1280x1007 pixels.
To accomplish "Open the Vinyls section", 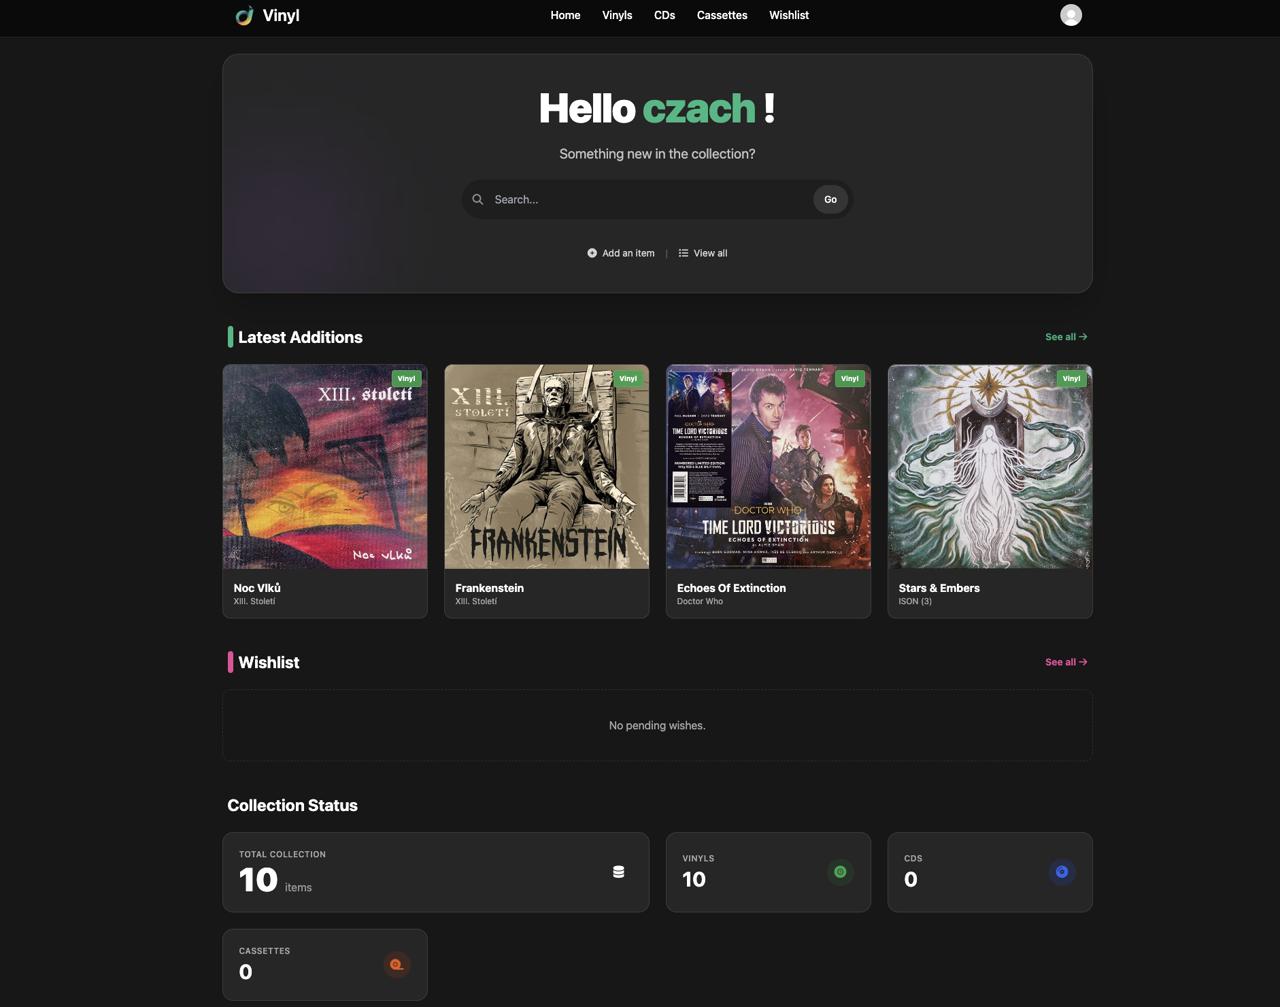I will pos(617,15).
